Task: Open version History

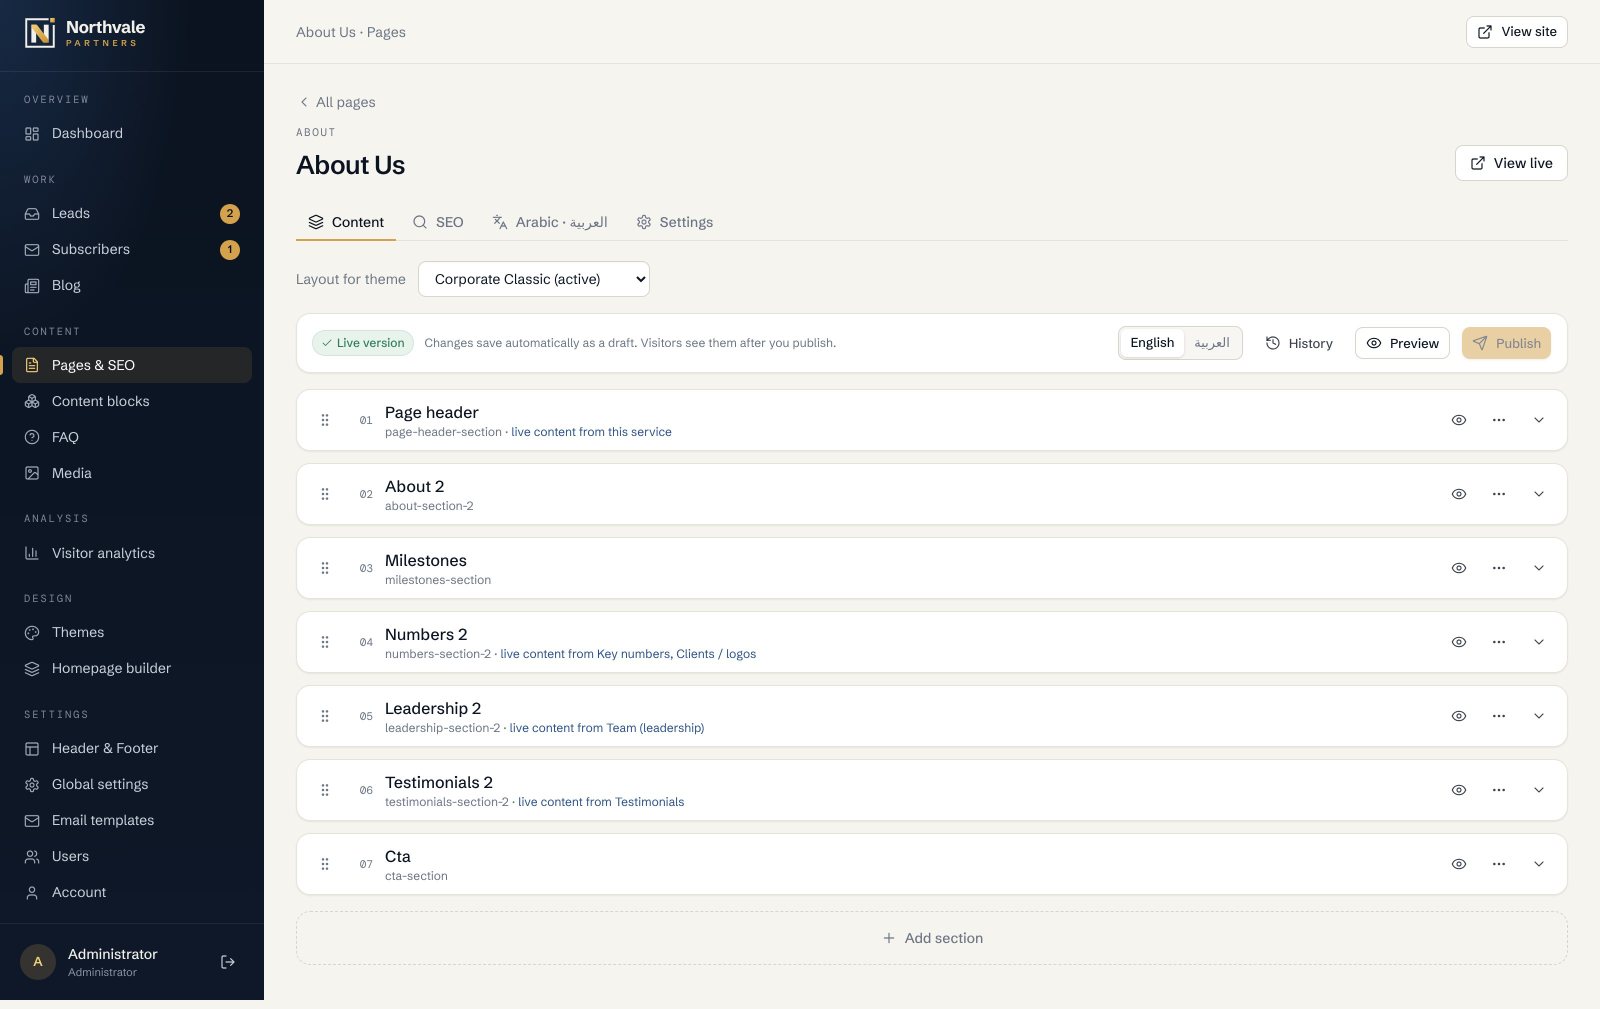Action: click(x=1299, y=343)
